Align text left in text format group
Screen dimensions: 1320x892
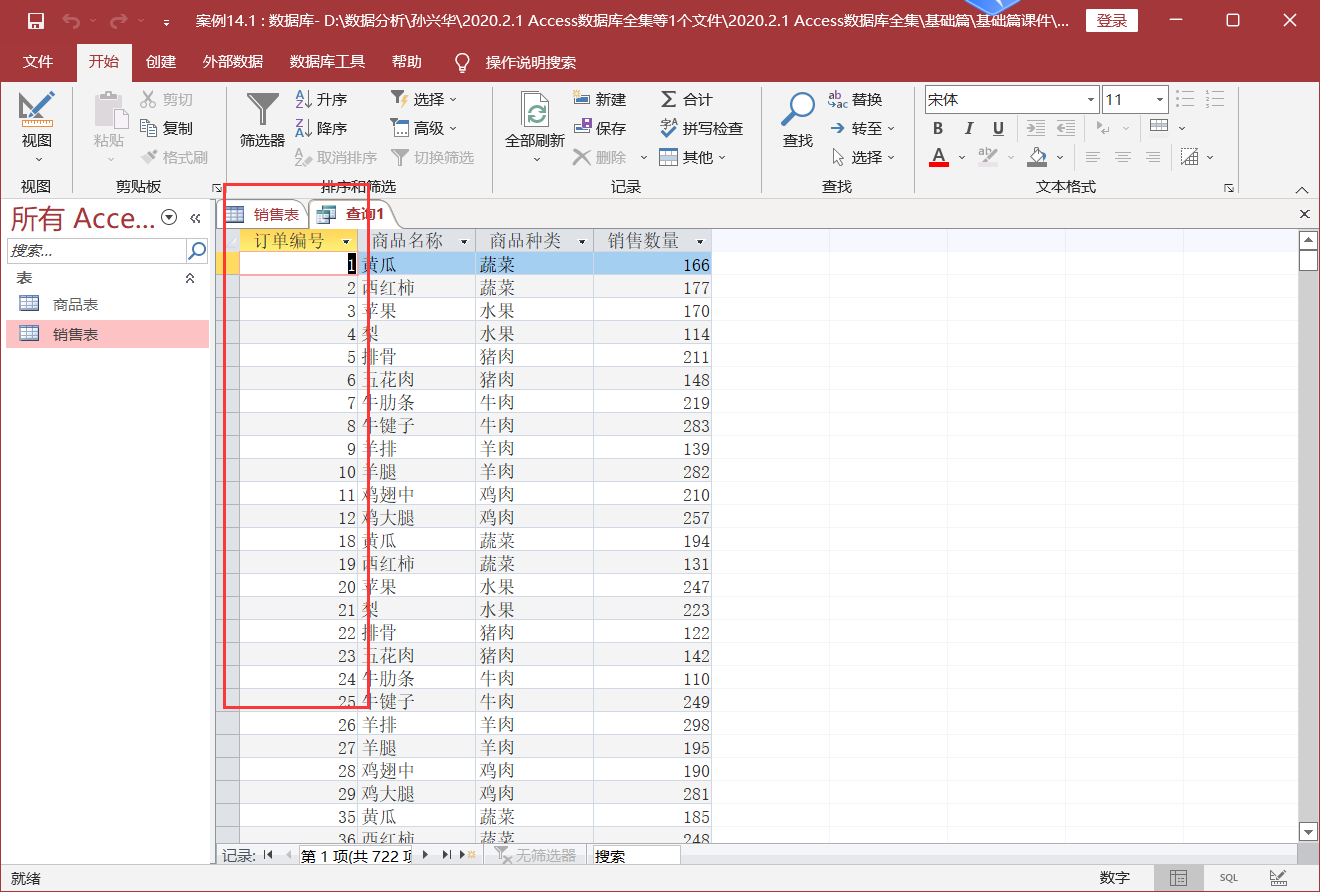[x=1093, y=157]
